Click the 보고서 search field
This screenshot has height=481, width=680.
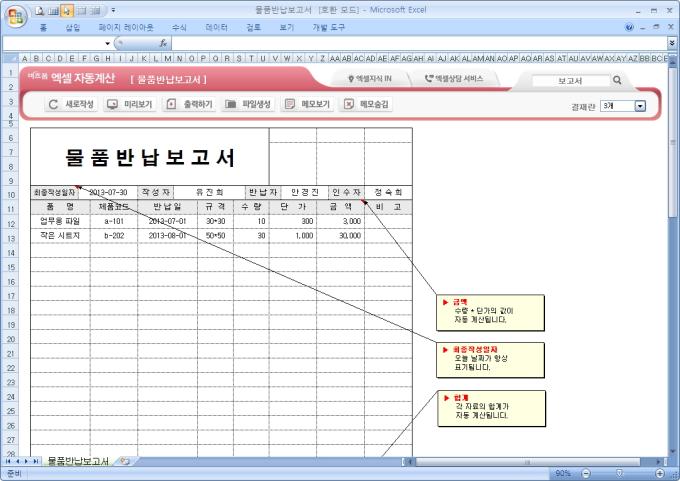tap(570, 81)
